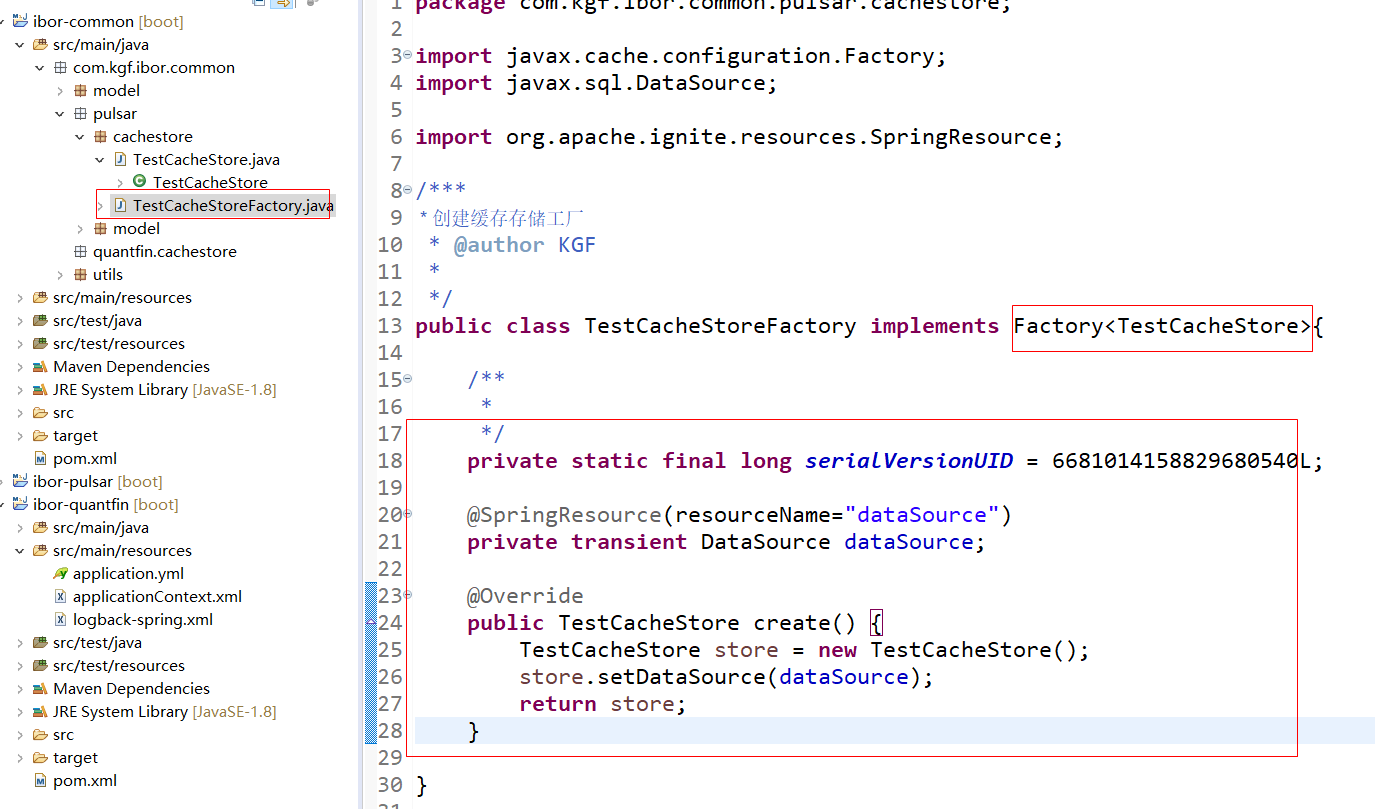Collapse the src/main/java folder in ibor-common

tap(20, 44)
